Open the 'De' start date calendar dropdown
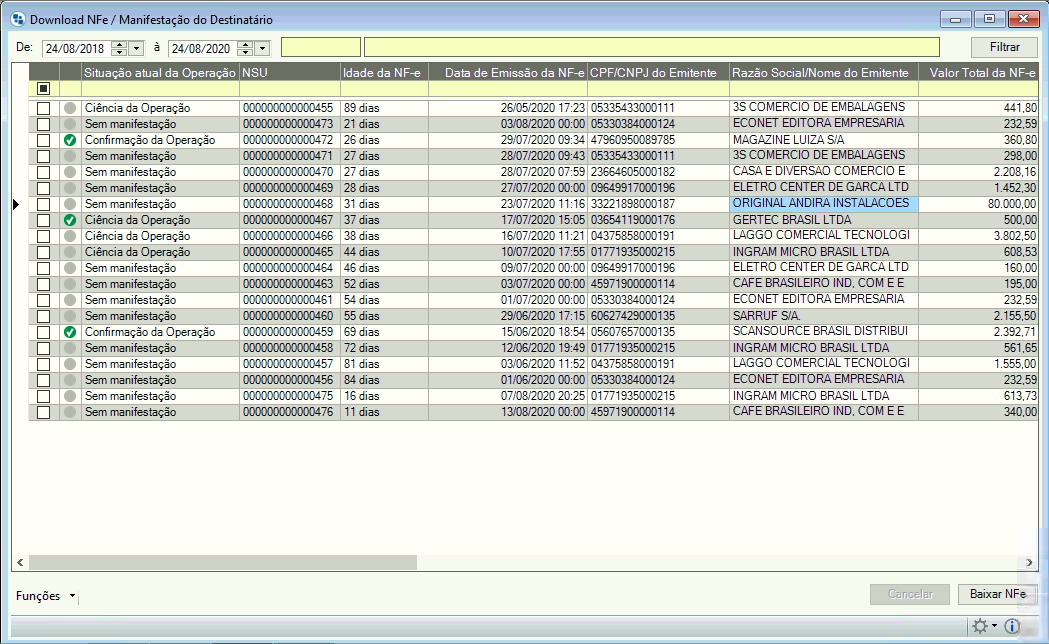This screenshot has width=1049, height=644. click(137, 48)
